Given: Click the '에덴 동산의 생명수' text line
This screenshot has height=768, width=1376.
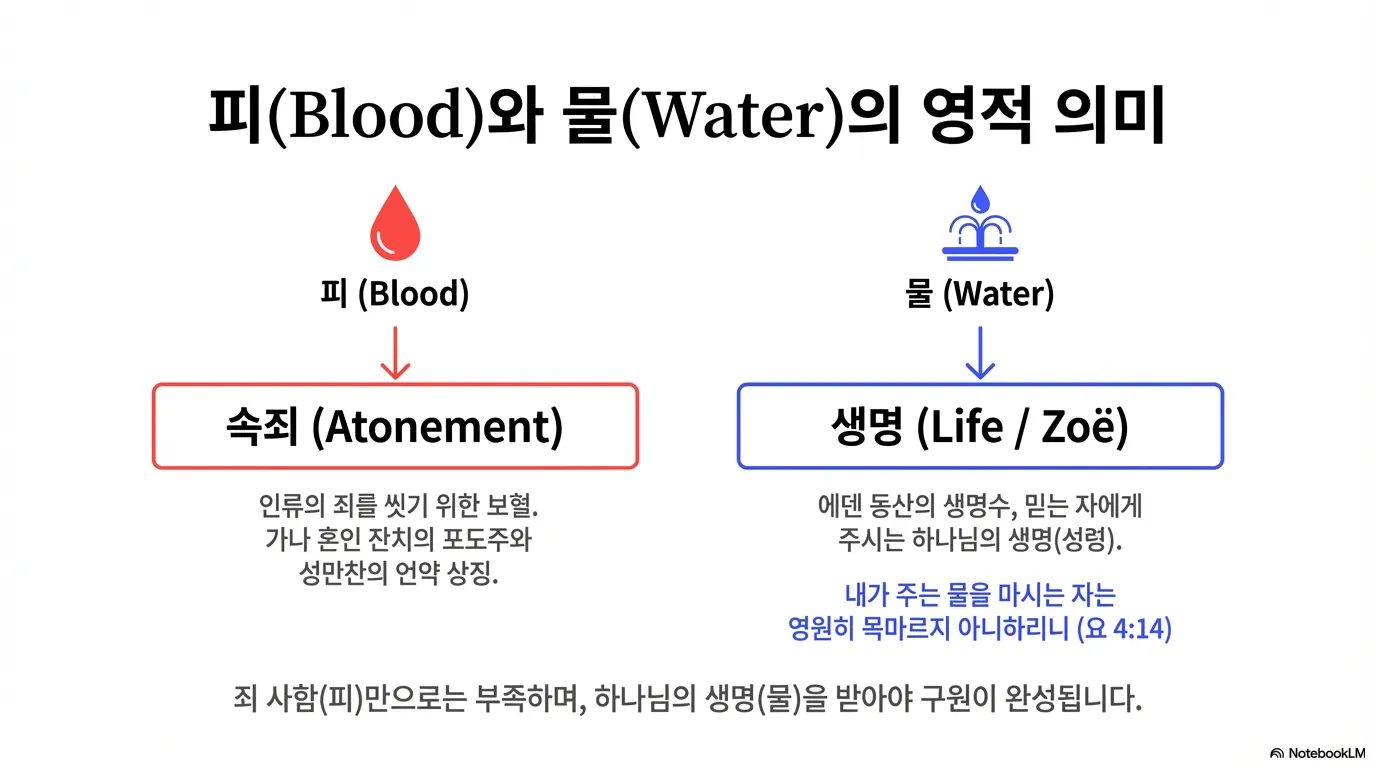Looking at the screenshot, I should (980, 505).
